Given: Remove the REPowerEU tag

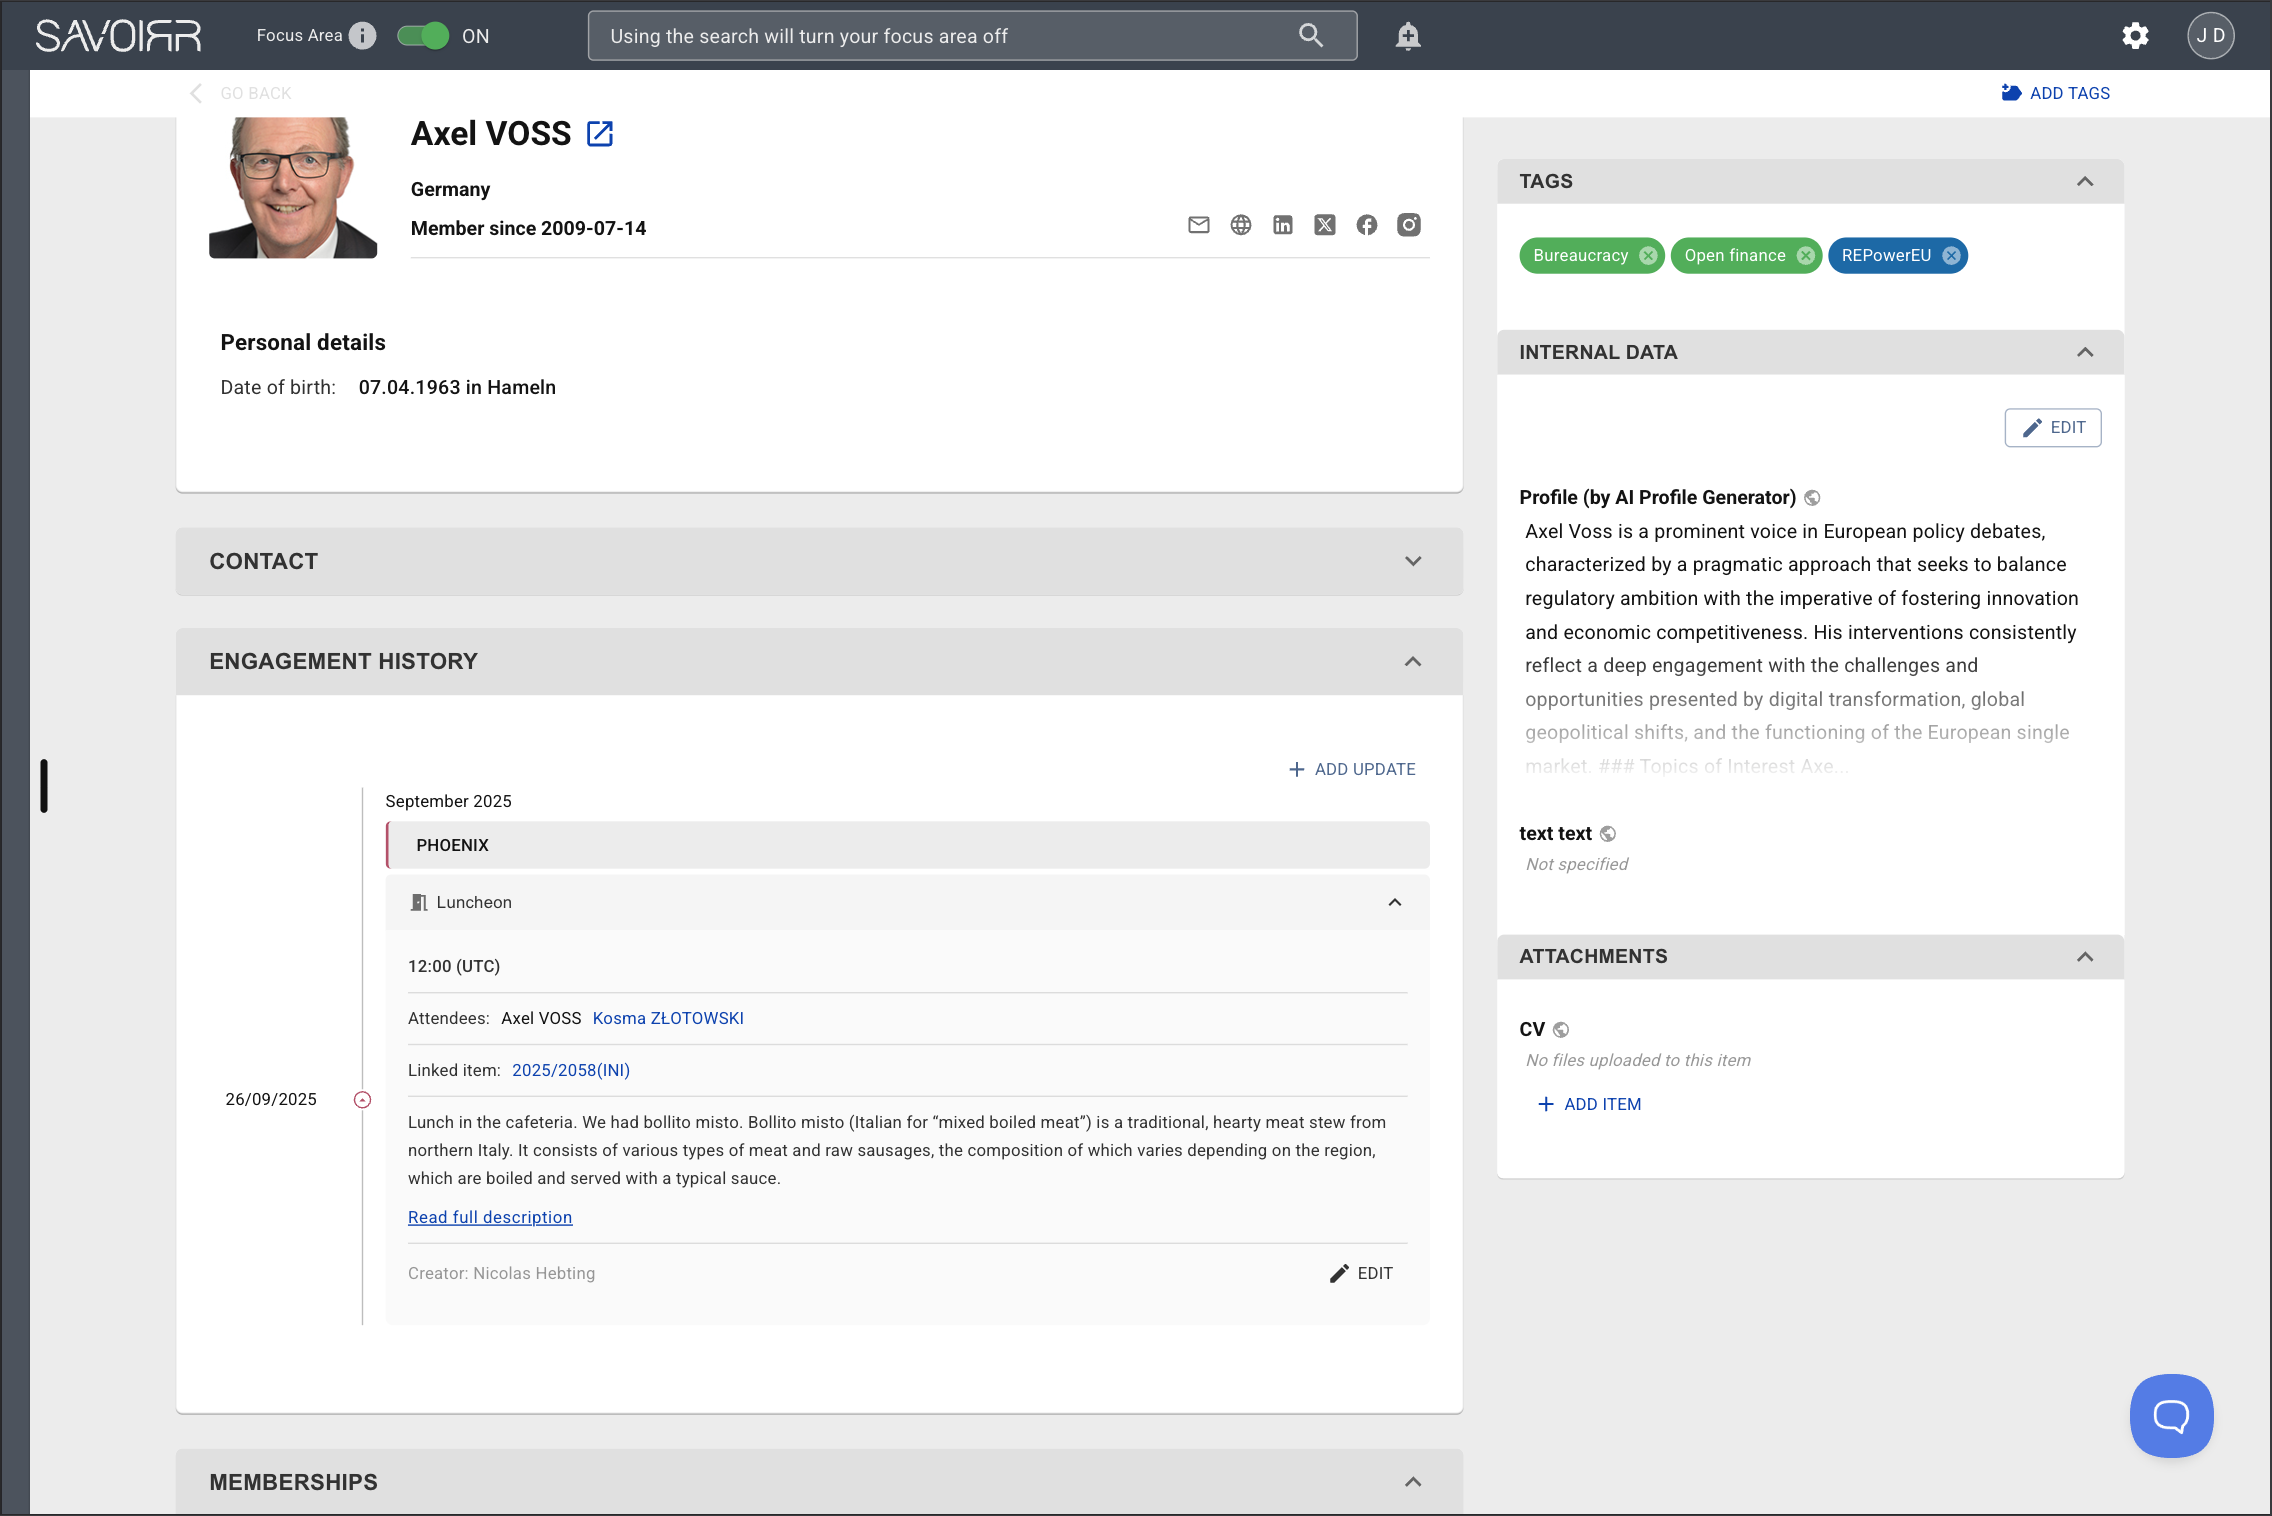Looking at the screenshot, I should point(1951,256).
